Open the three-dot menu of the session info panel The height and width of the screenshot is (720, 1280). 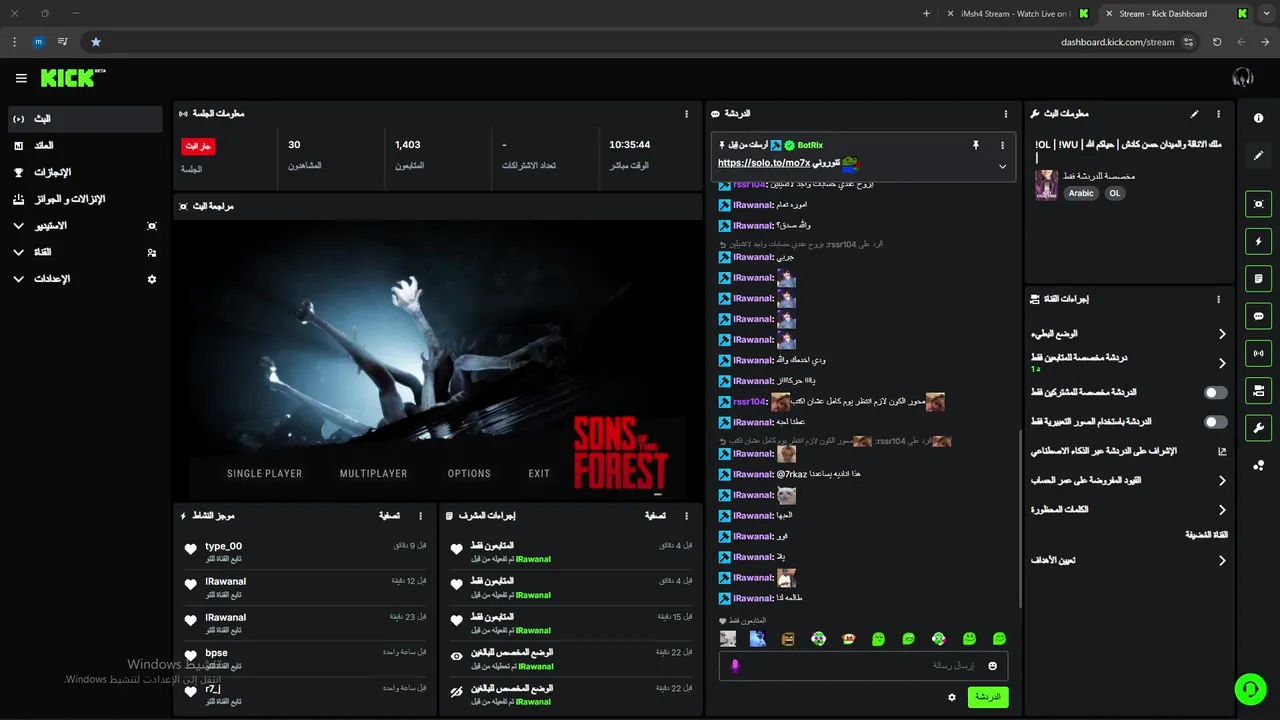coord(686,114)
